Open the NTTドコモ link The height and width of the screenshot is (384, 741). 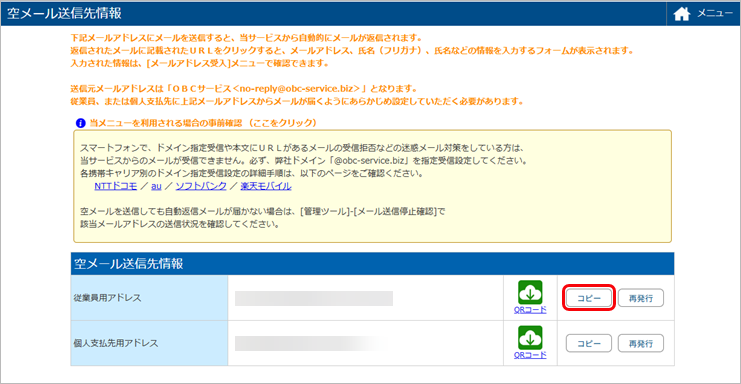click(x=115, y=186)
